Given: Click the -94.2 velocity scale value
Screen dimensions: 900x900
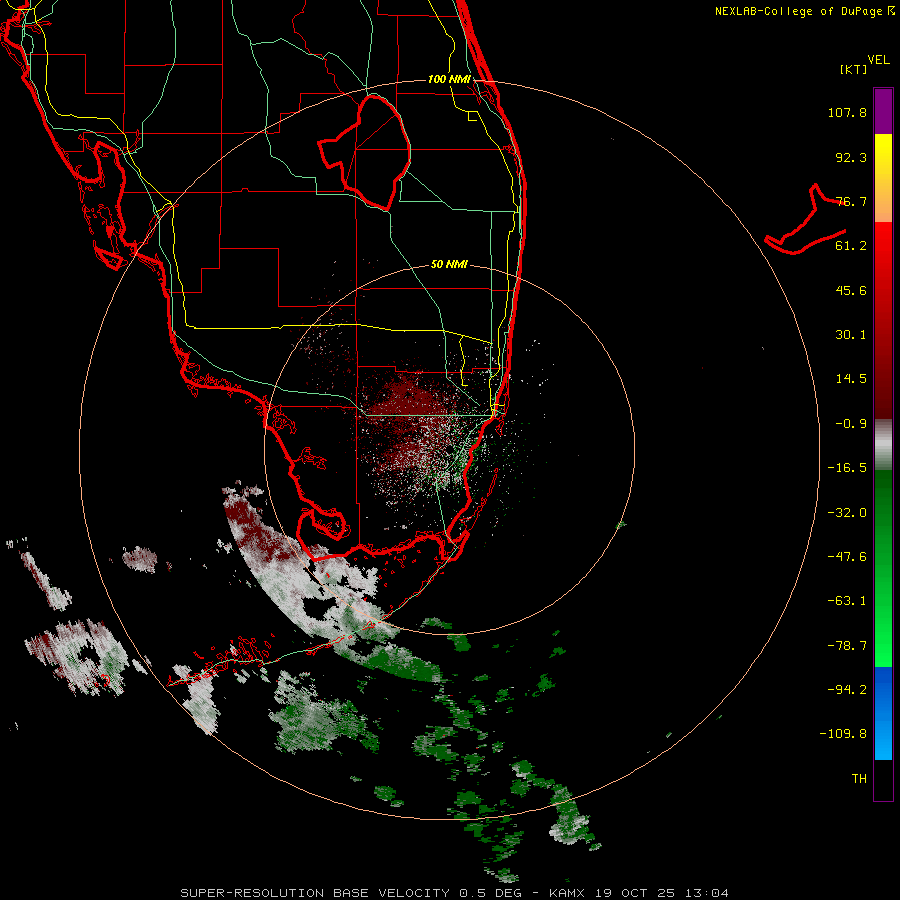Looking at the screenshot, I should coord(847,690).
